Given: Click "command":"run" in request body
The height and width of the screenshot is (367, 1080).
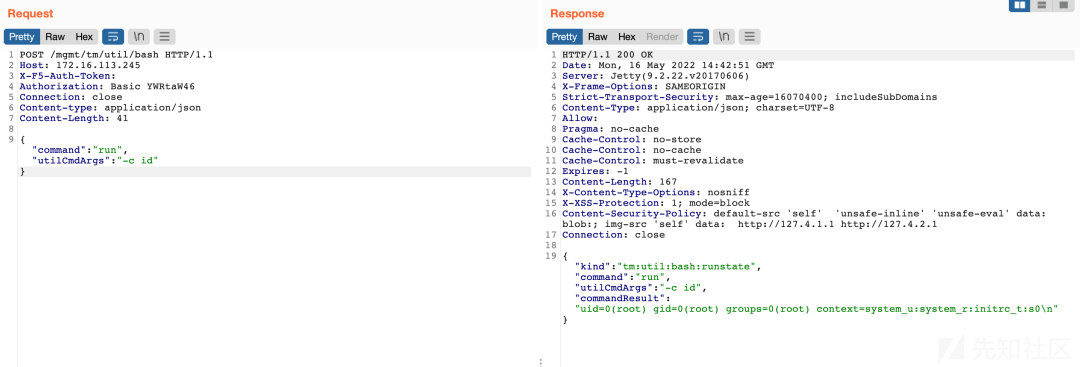Looking at the screenshot, I should click(x=80, y=150).
